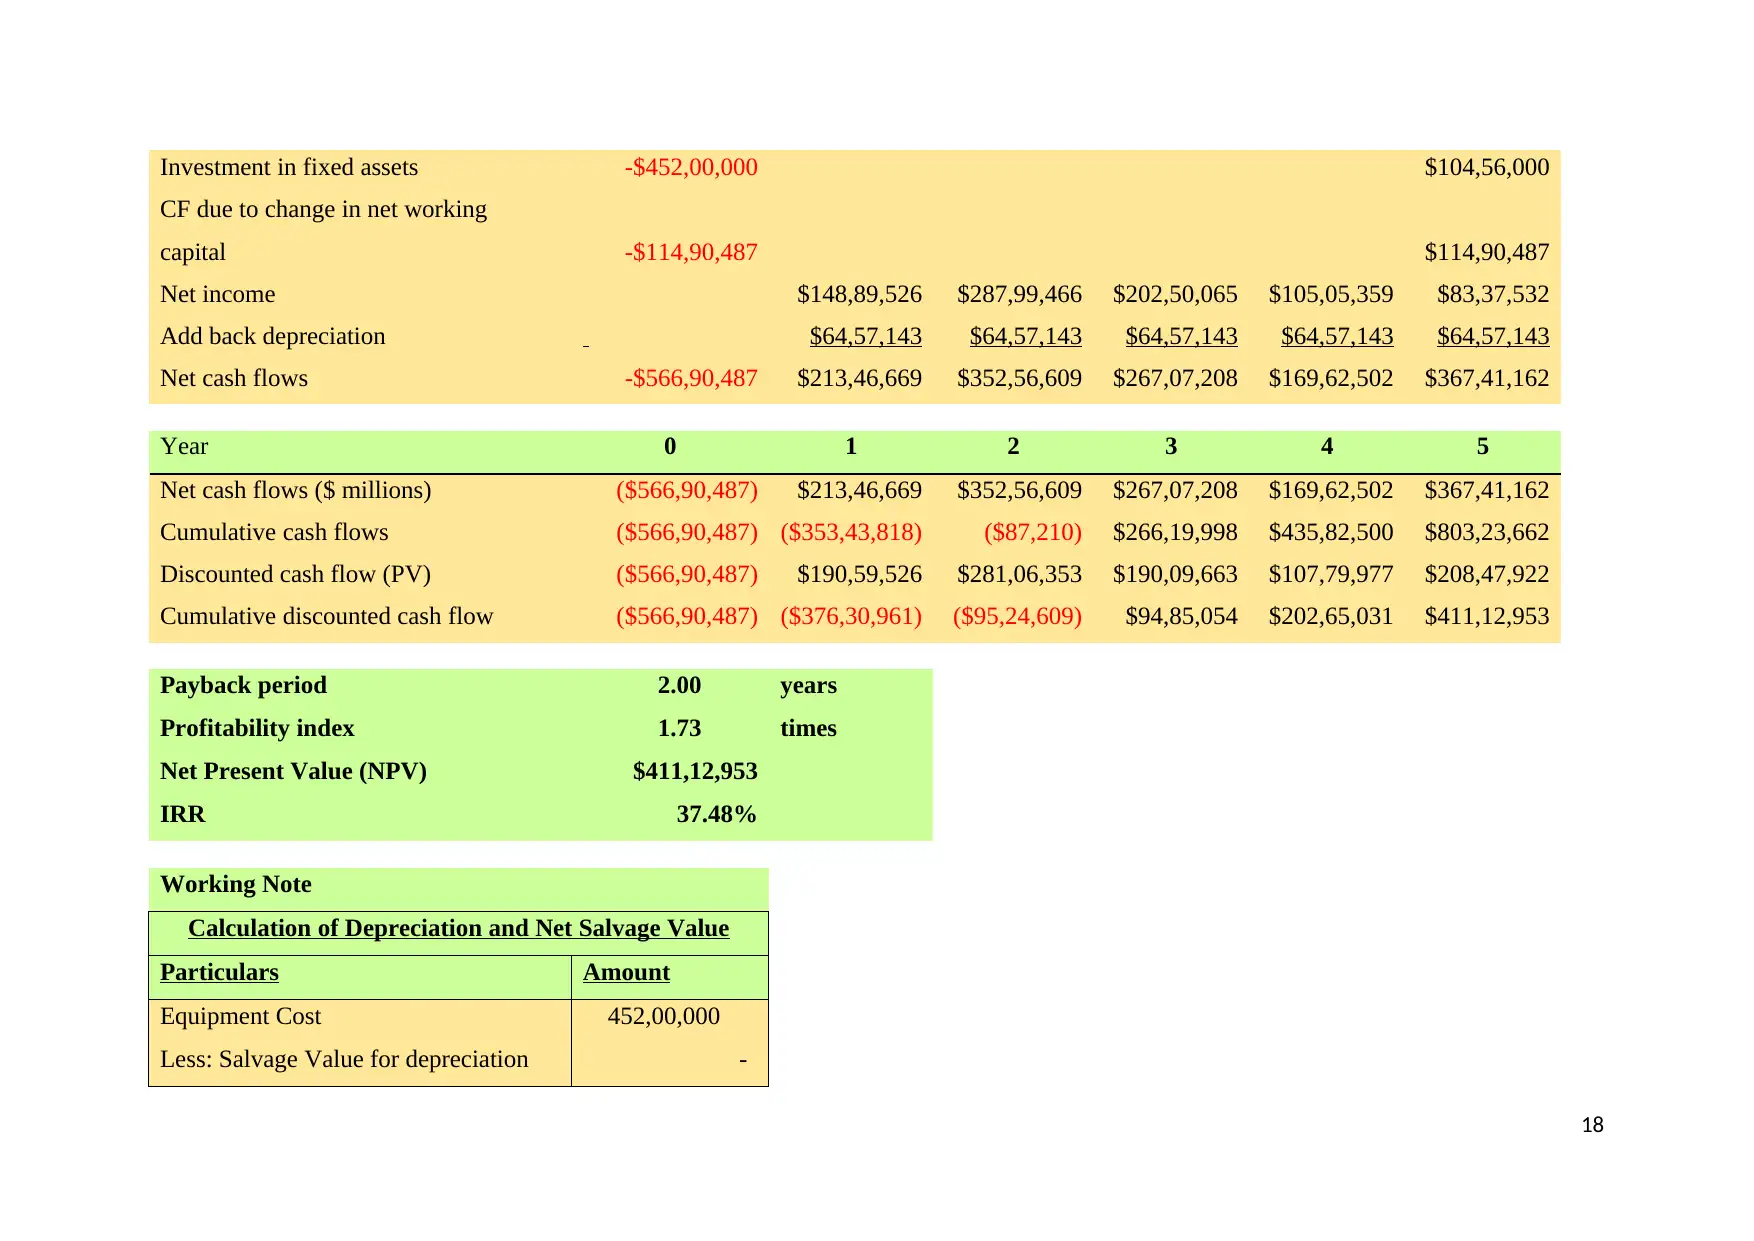
Task: Click 'Calculation of Depreciation and Net Salvage Value' title
Action: coord(458,928)
